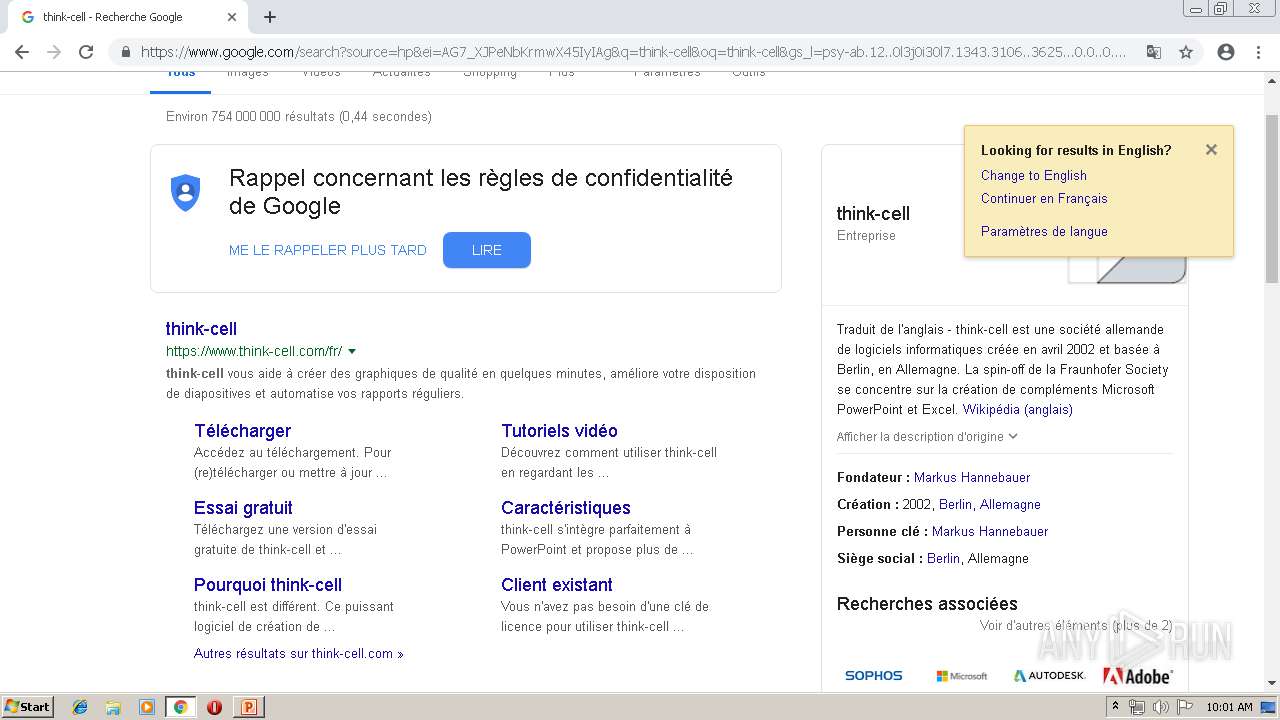The image size is (1280, 720).
Task: Open the Chrome profile account icon
Action: 1226,52
